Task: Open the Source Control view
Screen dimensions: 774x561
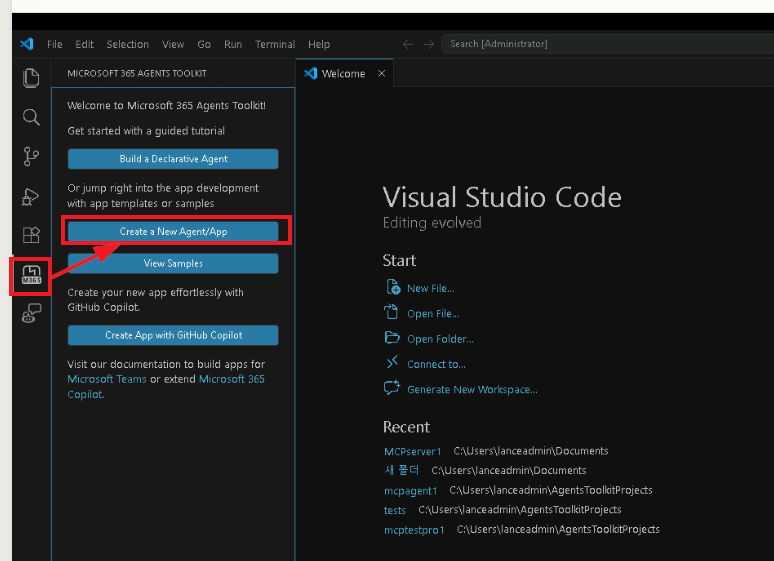Action: coord(31,157)
